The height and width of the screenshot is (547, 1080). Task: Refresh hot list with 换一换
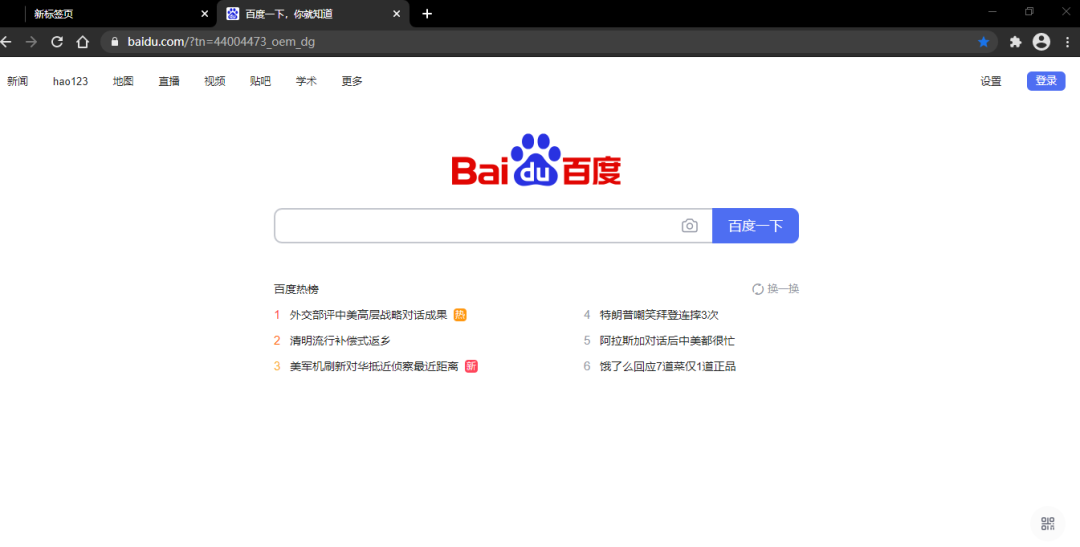[x=776, y=289]
